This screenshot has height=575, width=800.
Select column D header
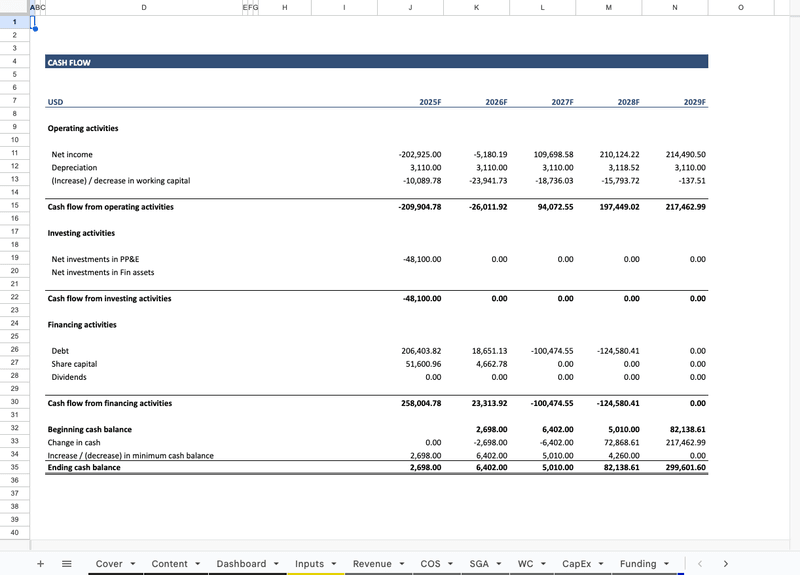[144, 8]
